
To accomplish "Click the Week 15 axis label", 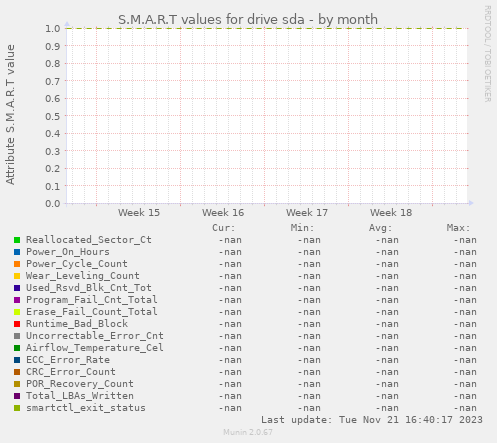I will point(139,212).
